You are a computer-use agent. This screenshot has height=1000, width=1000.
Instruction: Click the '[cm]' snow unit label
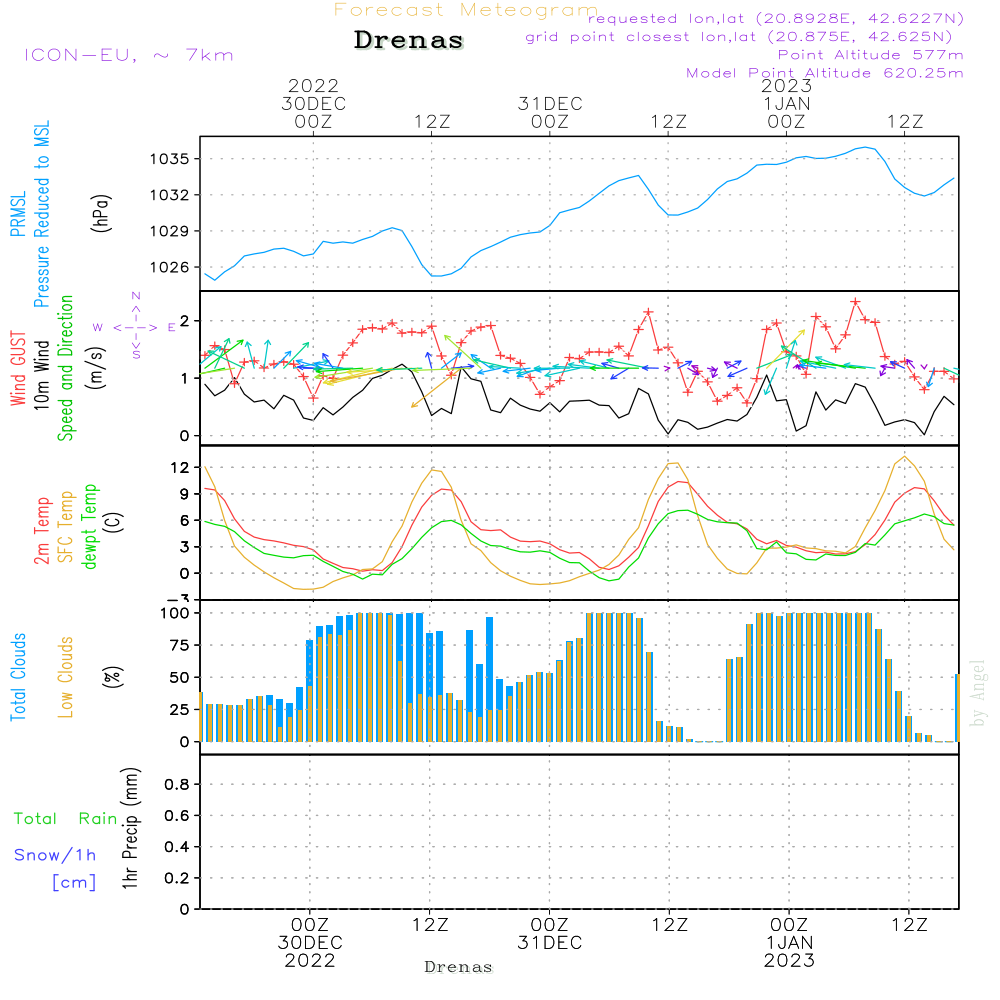74,882
